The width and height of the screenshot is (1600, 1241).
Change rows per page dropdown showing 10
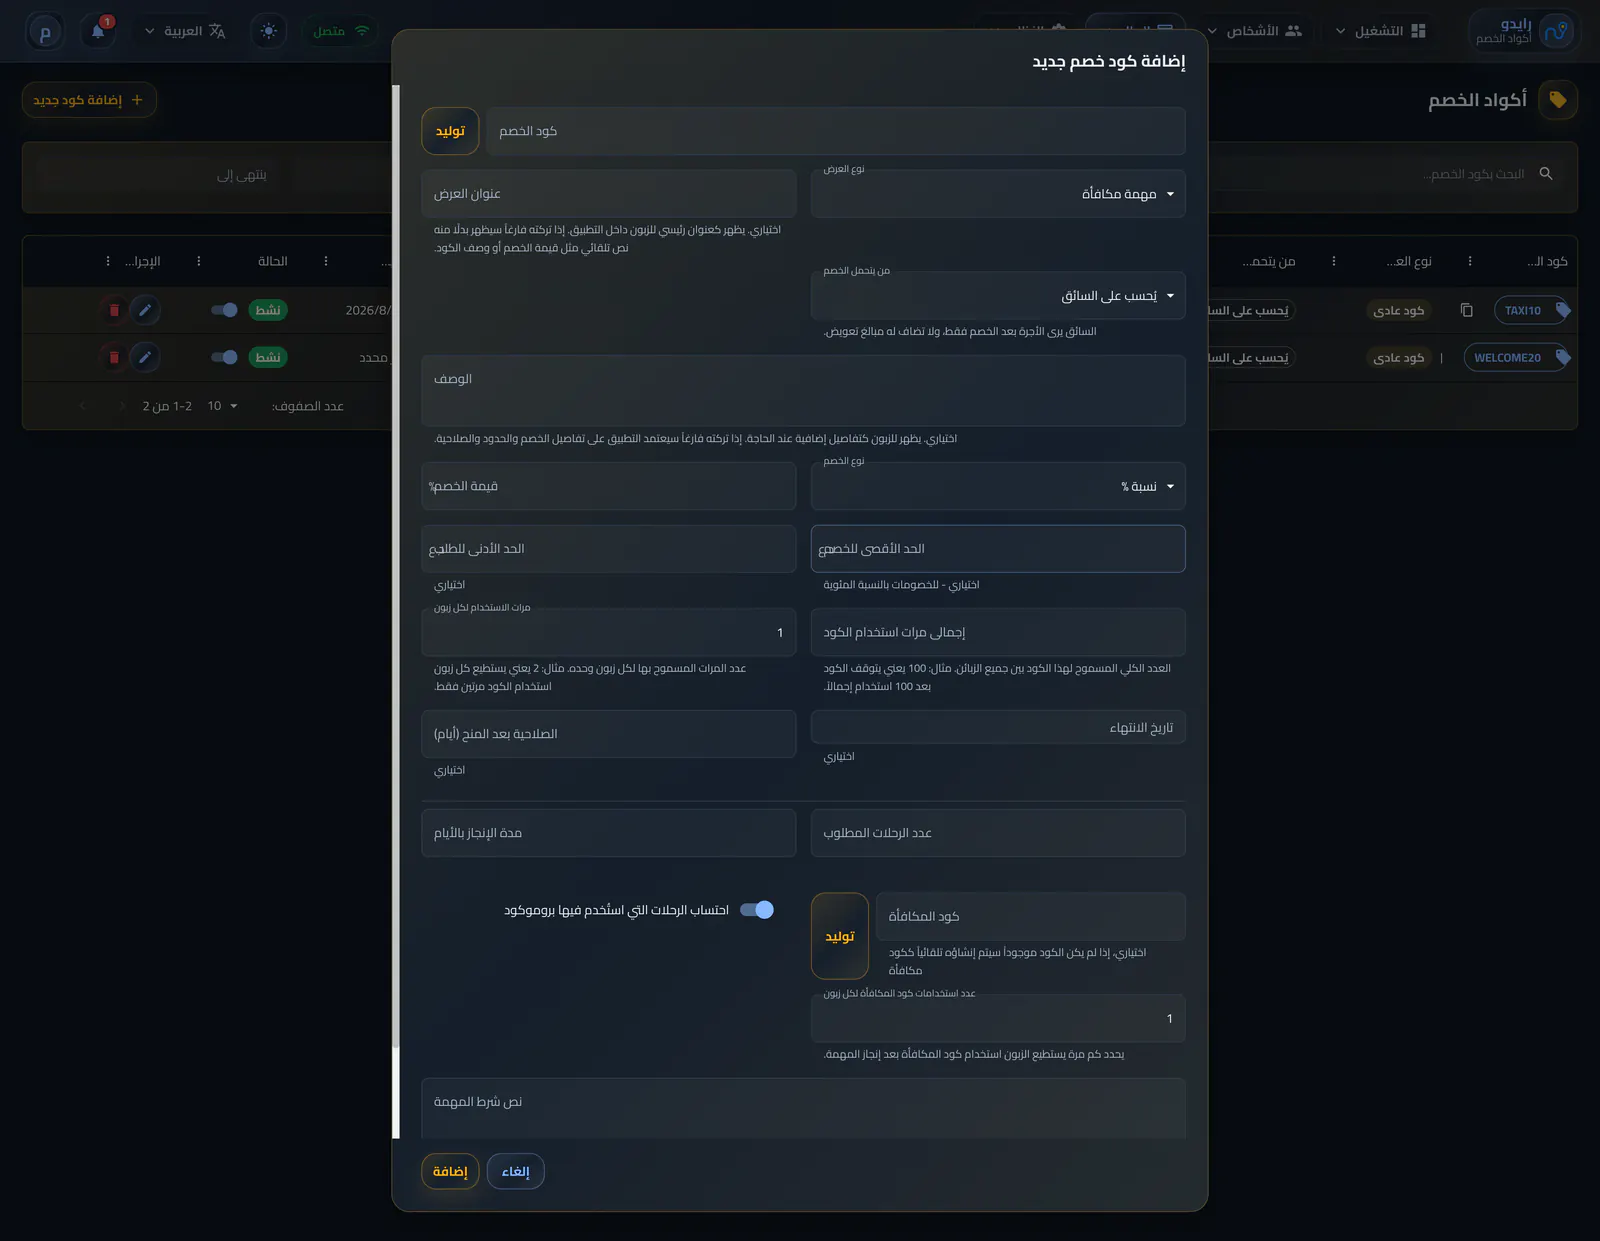[x=222, y=406]
